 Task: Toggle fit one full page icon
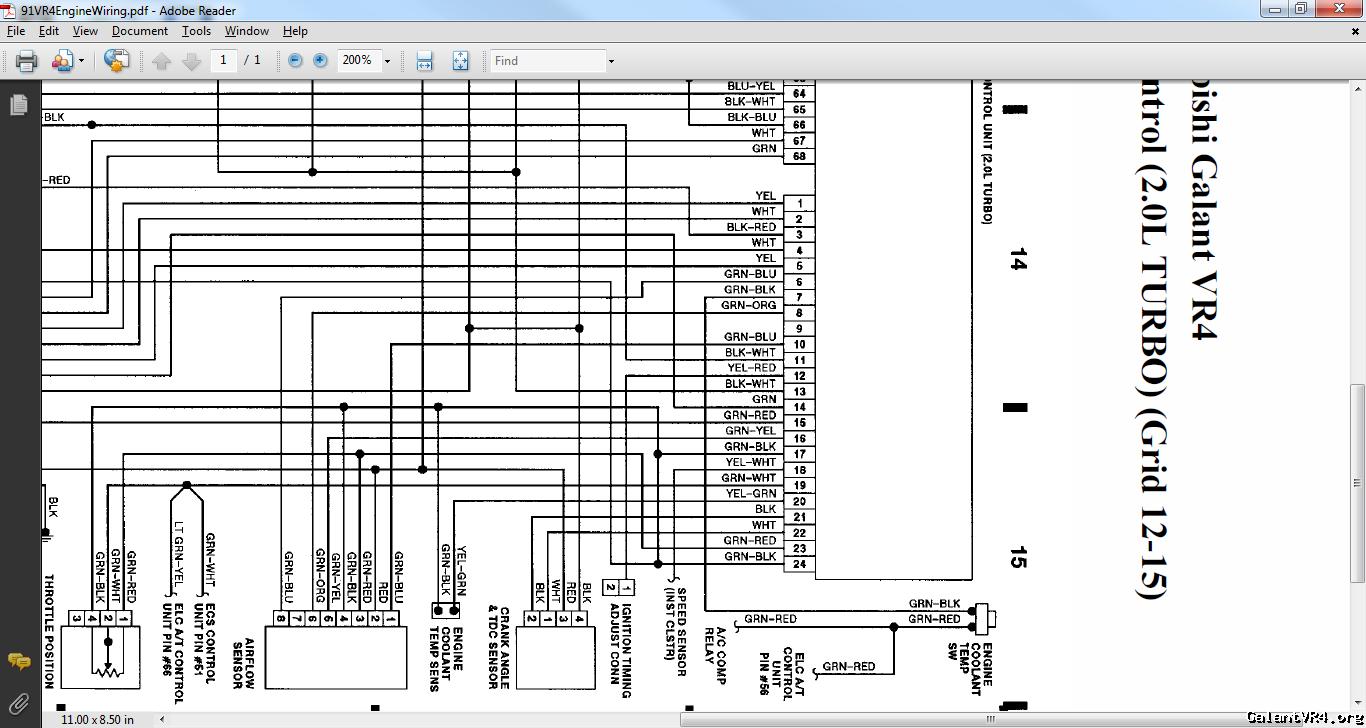(x=460, y=61)
